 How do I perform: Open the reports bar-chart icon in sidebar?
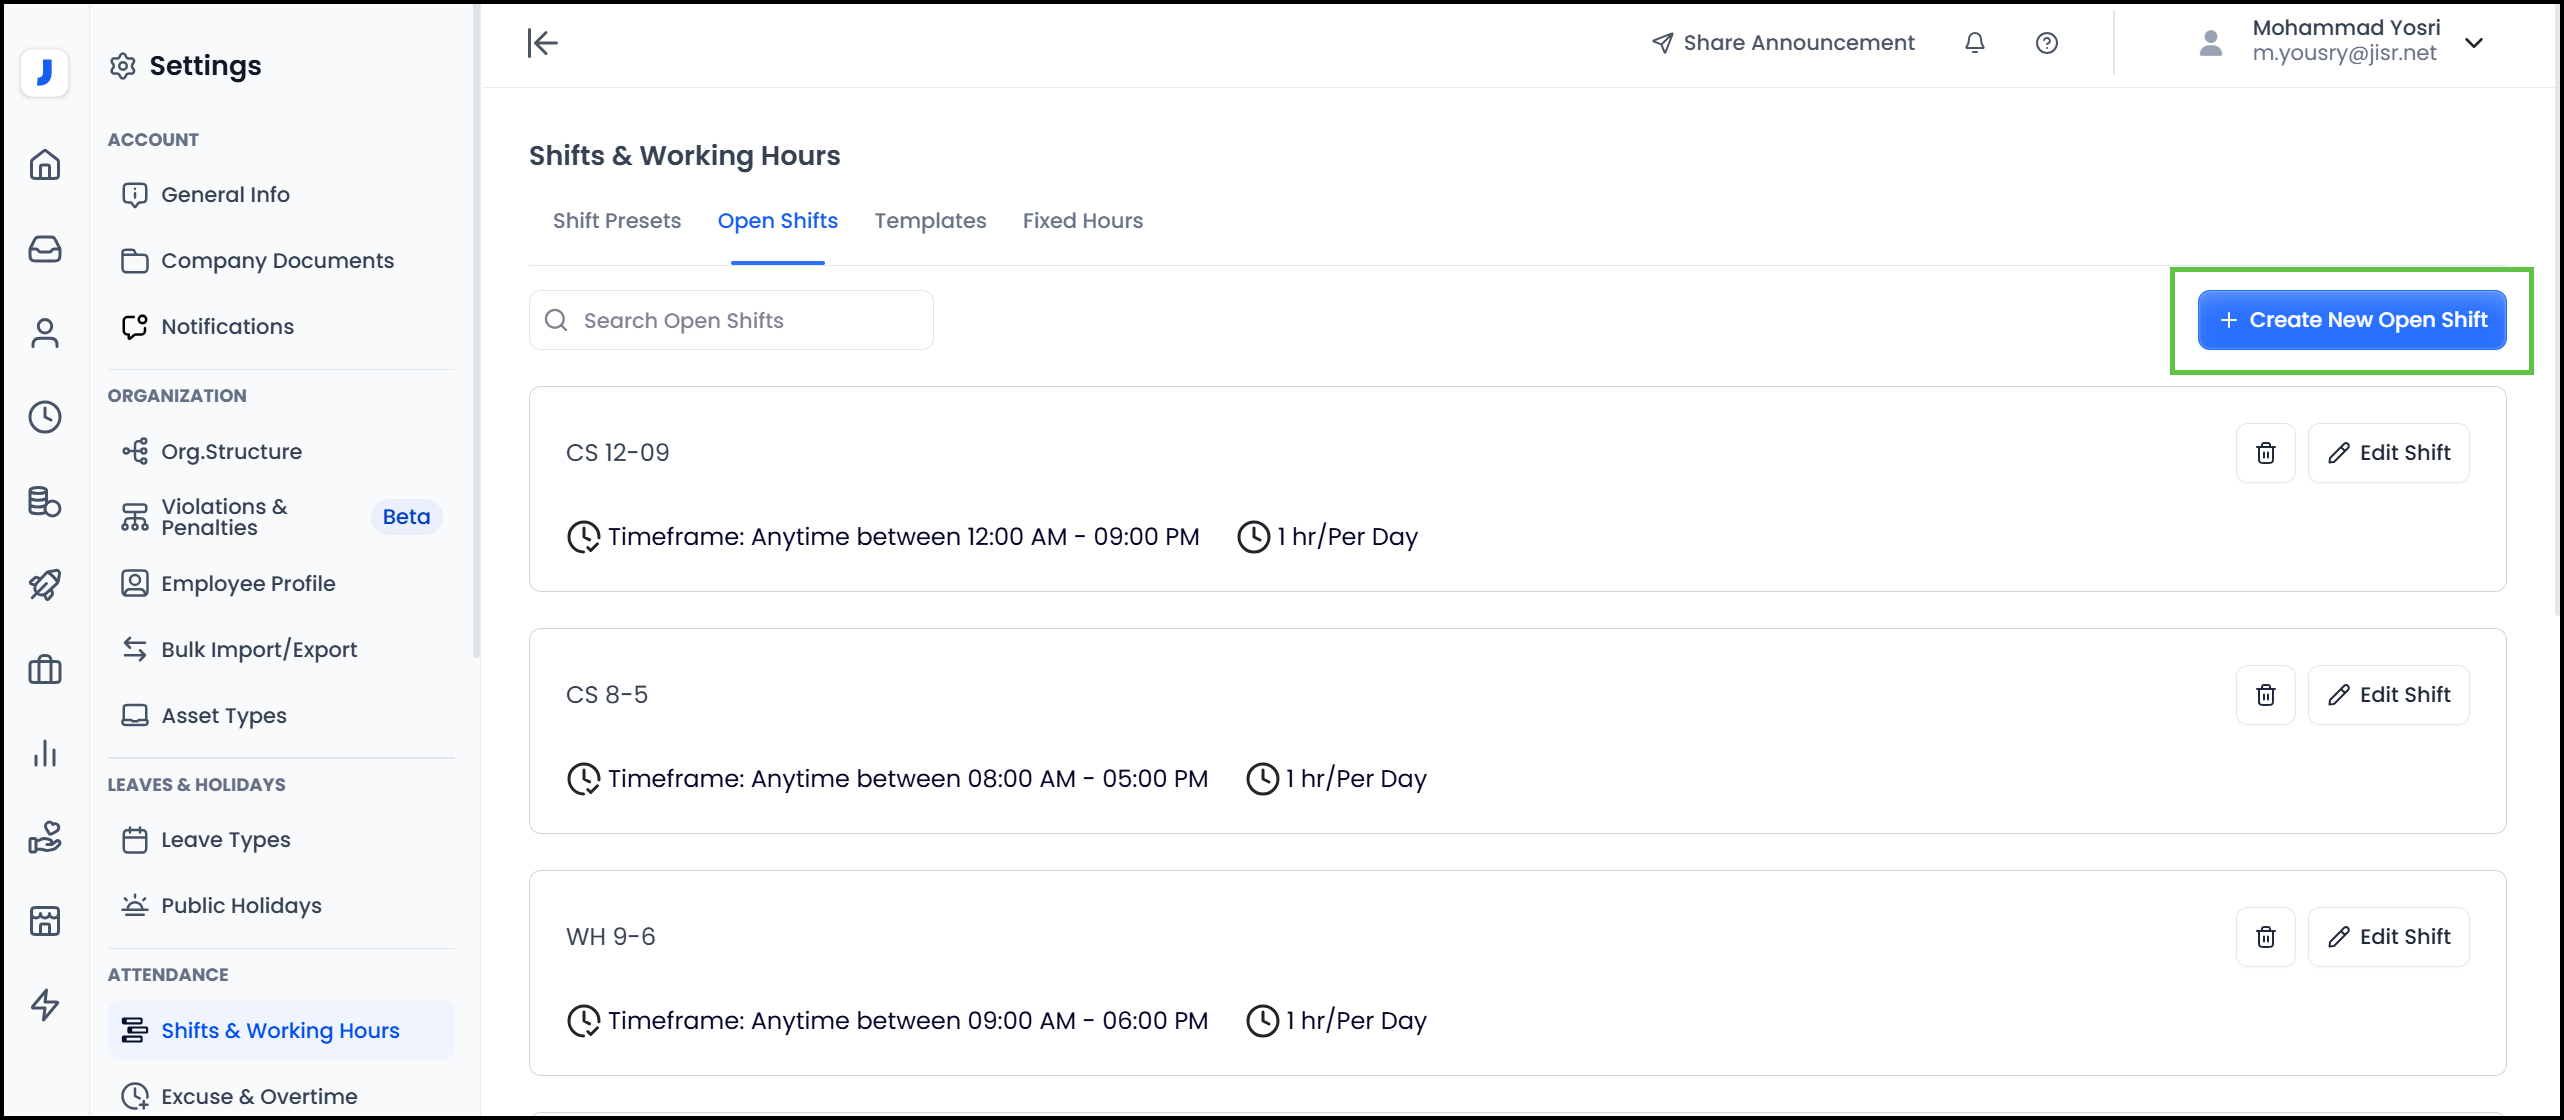tap(45, 753)
